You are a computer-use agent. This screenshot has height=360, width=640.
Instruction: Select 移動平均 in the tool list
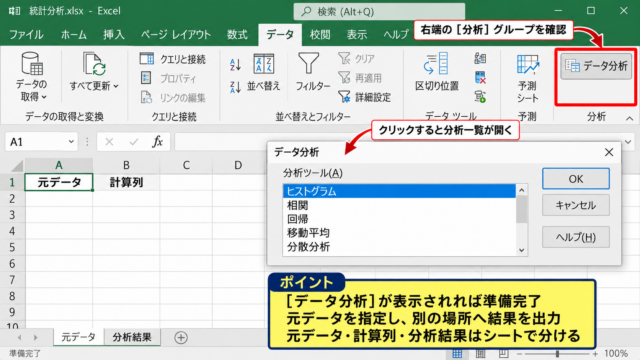click(399, 233)
